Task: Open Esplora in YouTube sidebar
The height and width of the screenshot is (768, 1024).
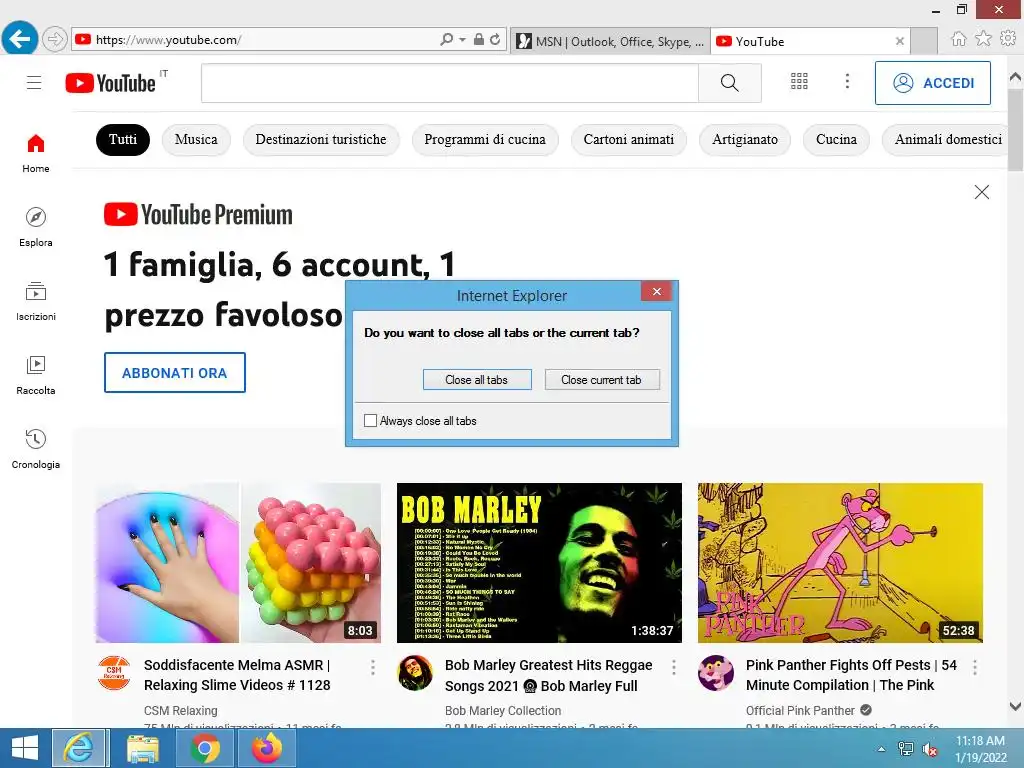Action: (x=36, y=227)
